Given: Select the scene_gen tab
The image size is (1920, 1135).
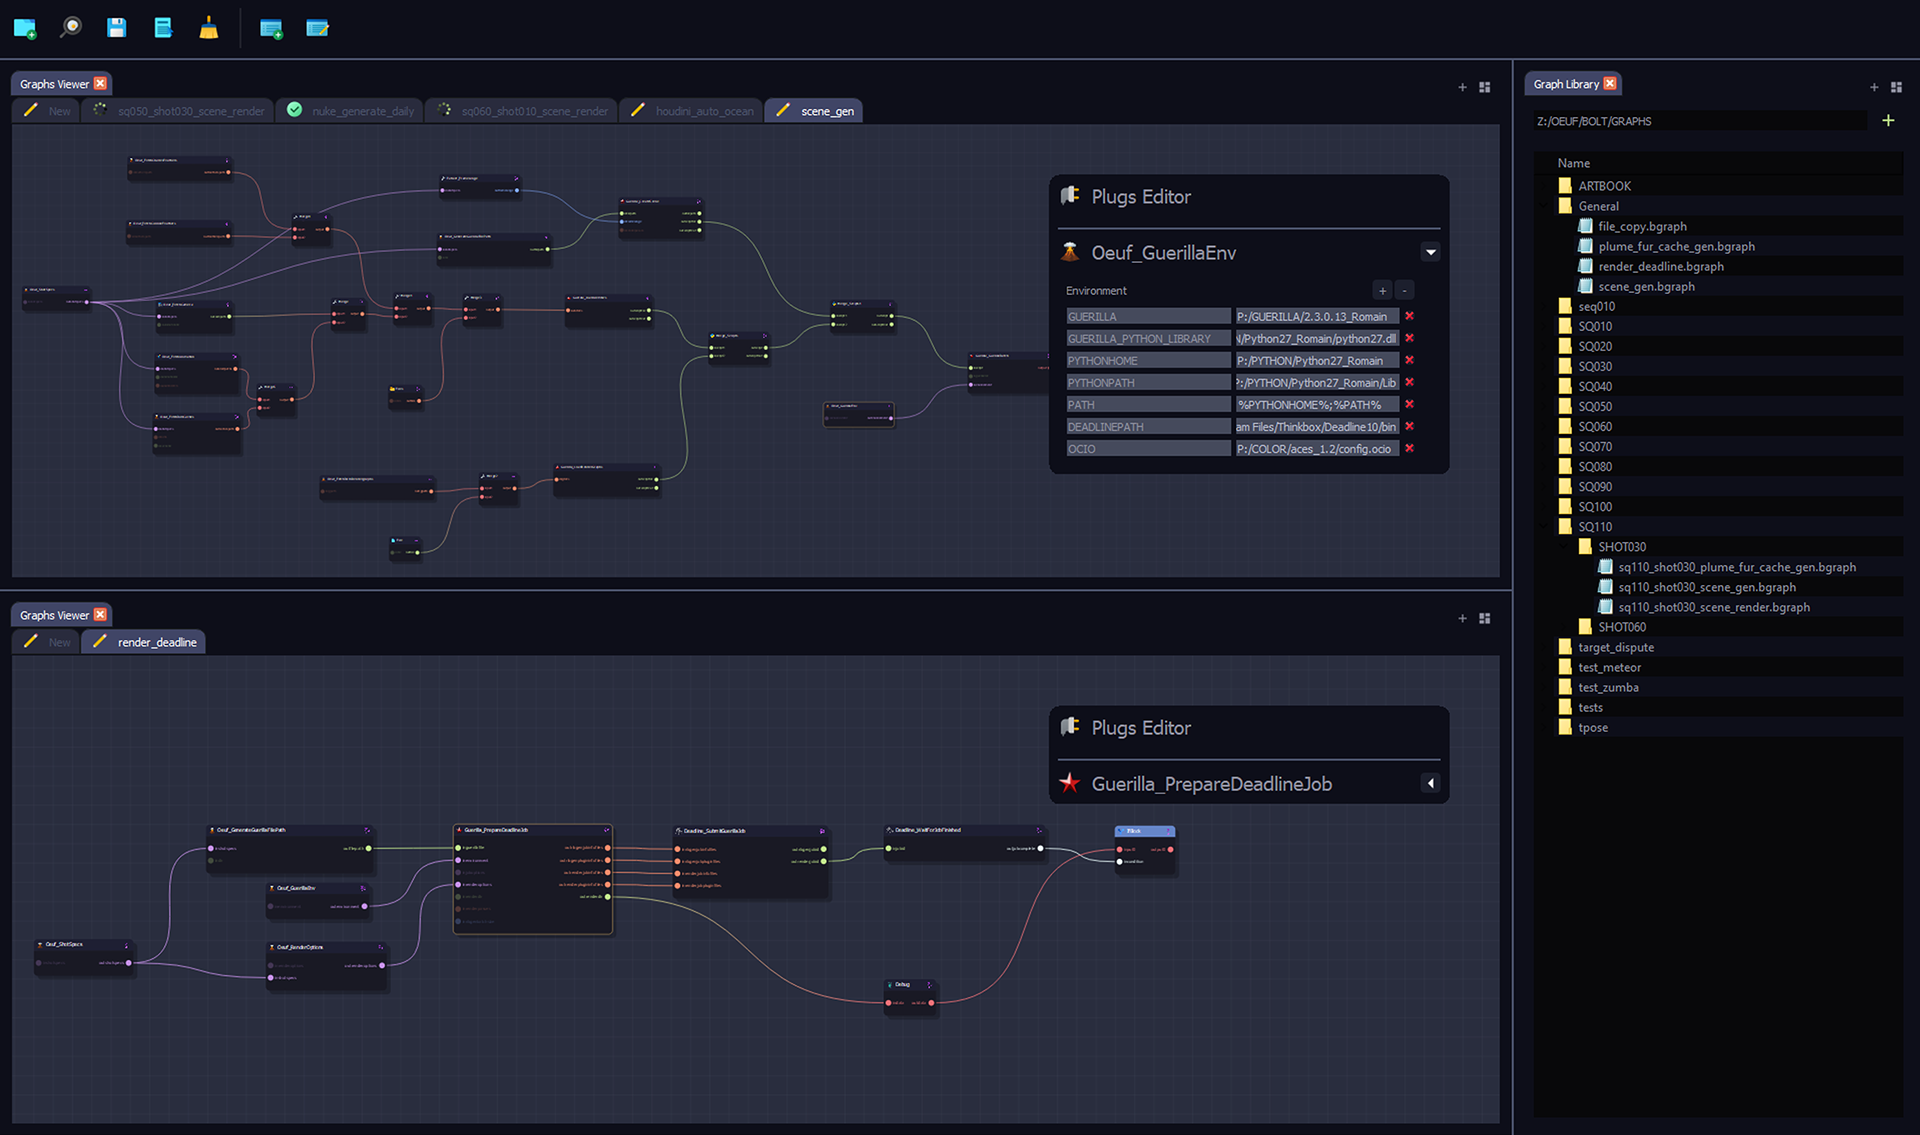Looking at the screenshot, I should [815, 111].
